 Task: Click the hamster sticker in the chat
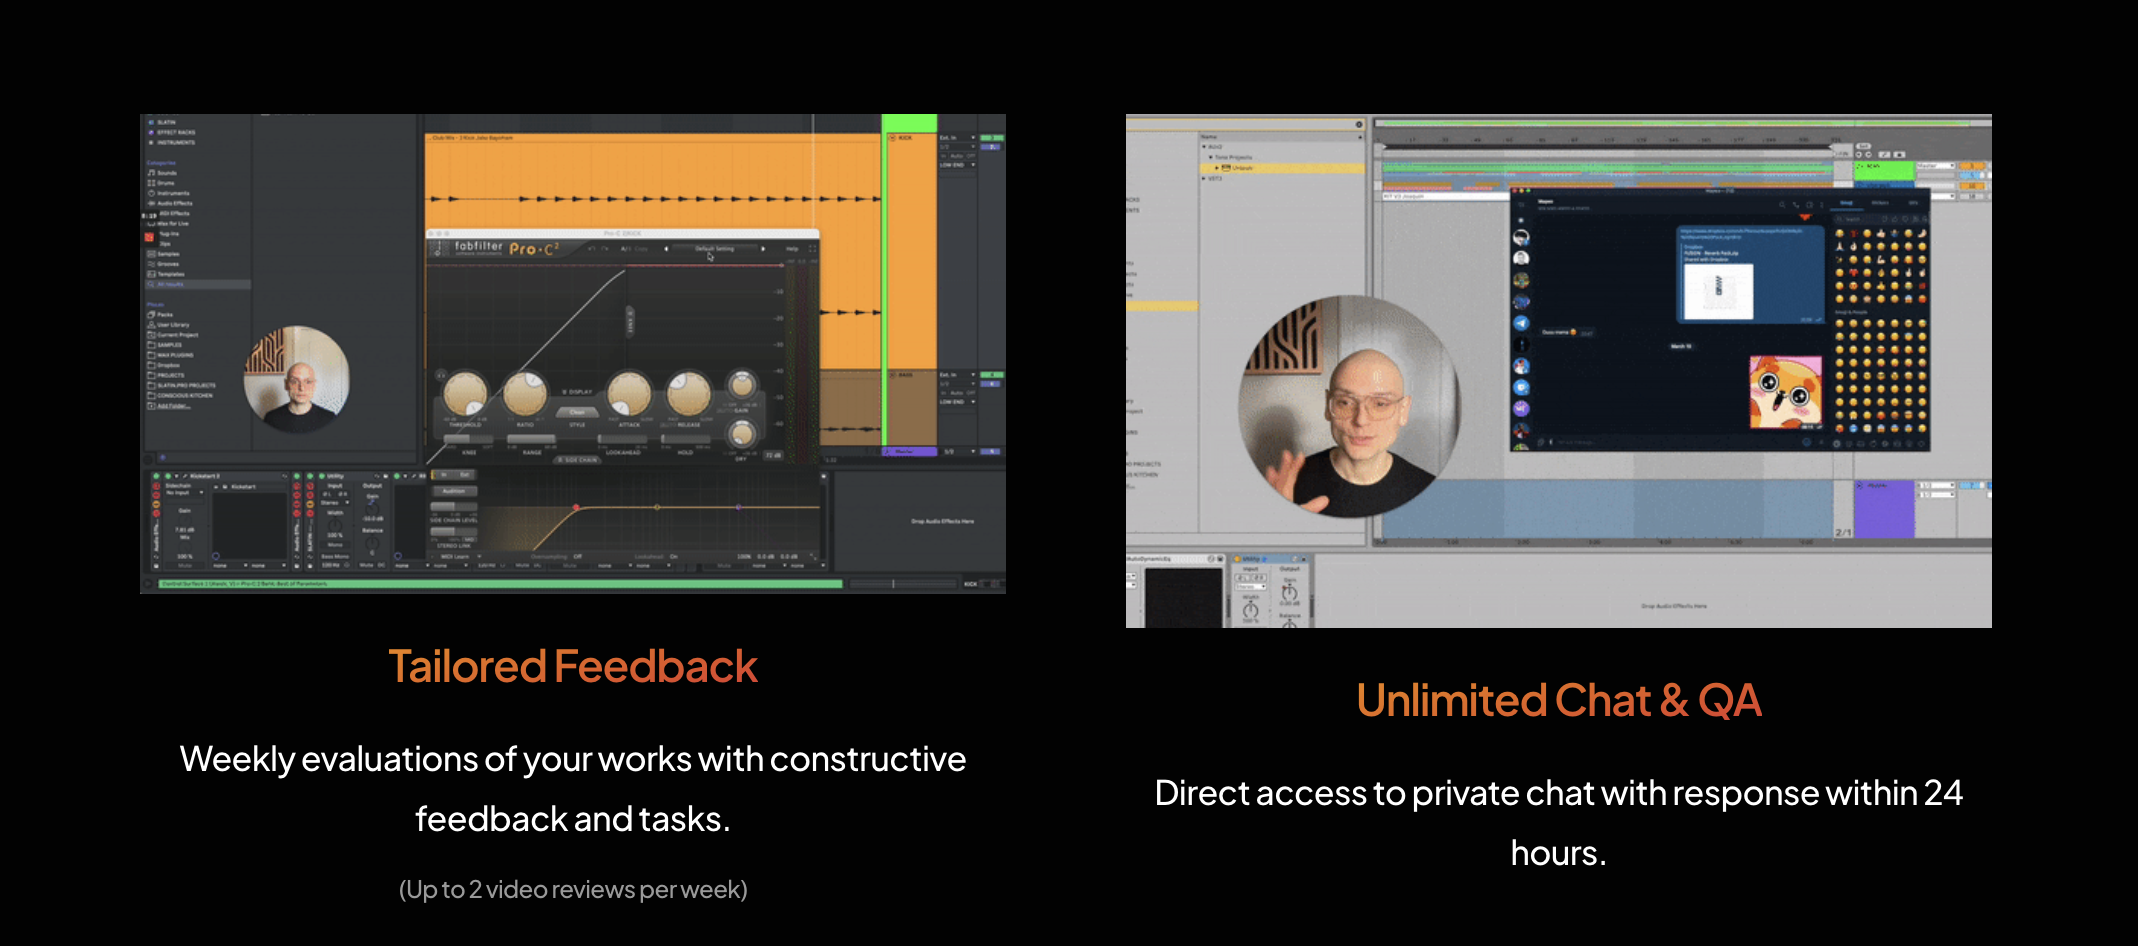pyautogui.click(x=1784, y=391)
